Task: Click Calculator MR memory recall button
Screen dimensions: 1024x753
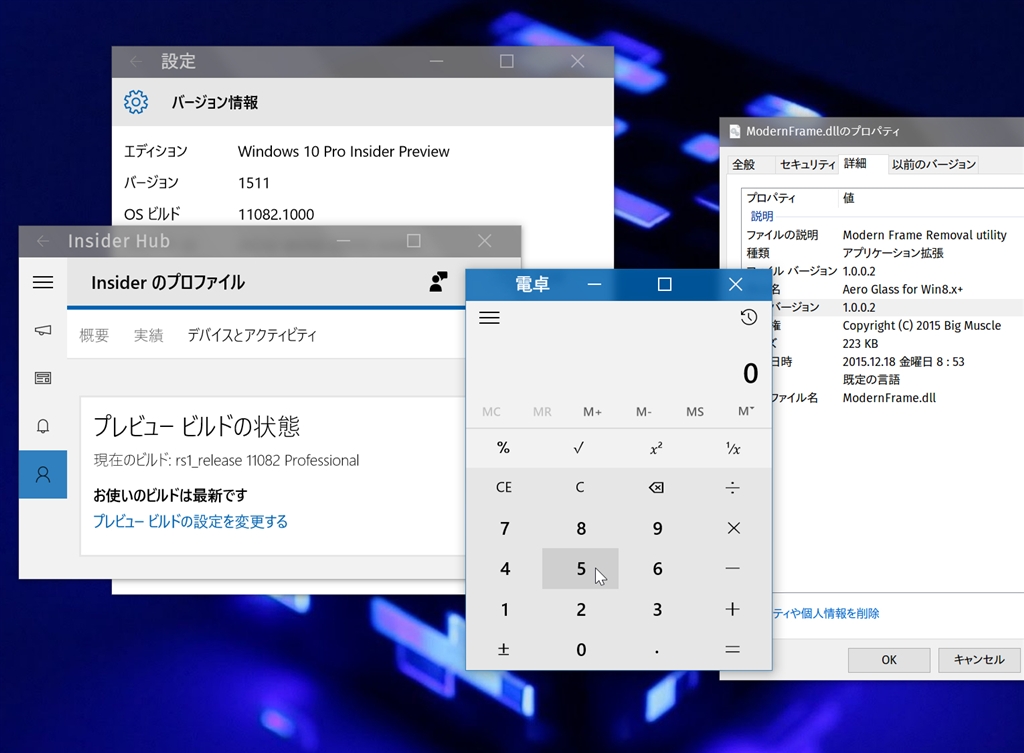Action: coord(542,411)
